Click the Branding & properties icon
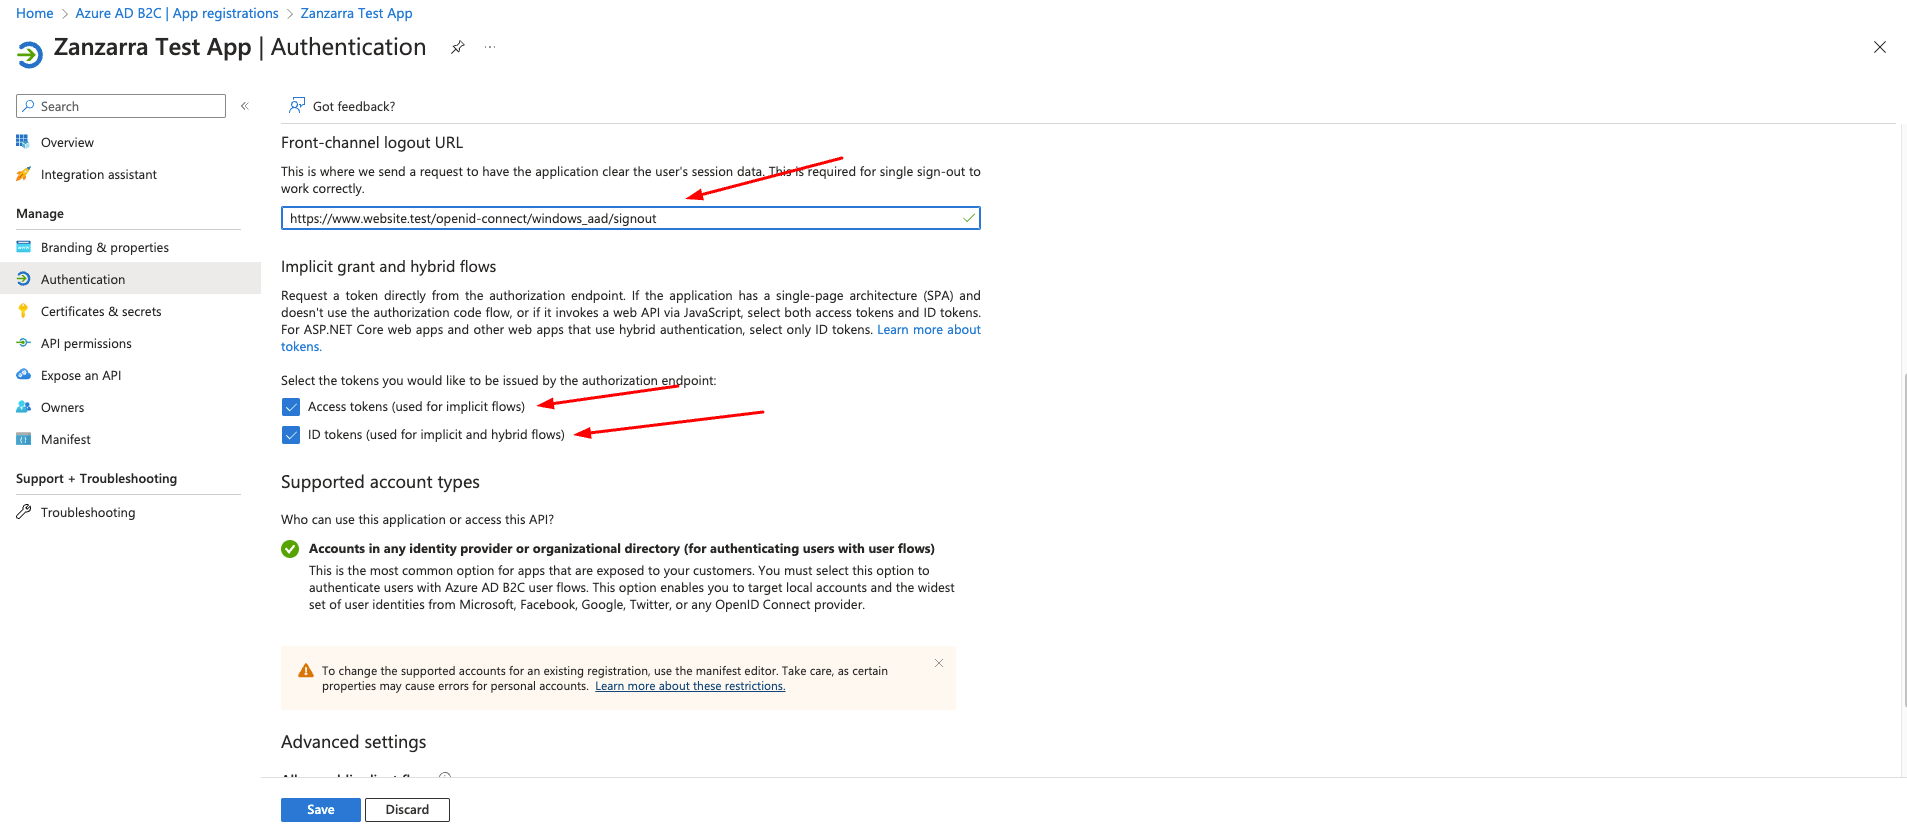Image resolution: width=1907 pixels, height=837 pixels. pyautogui.click(x=23, y=247)
